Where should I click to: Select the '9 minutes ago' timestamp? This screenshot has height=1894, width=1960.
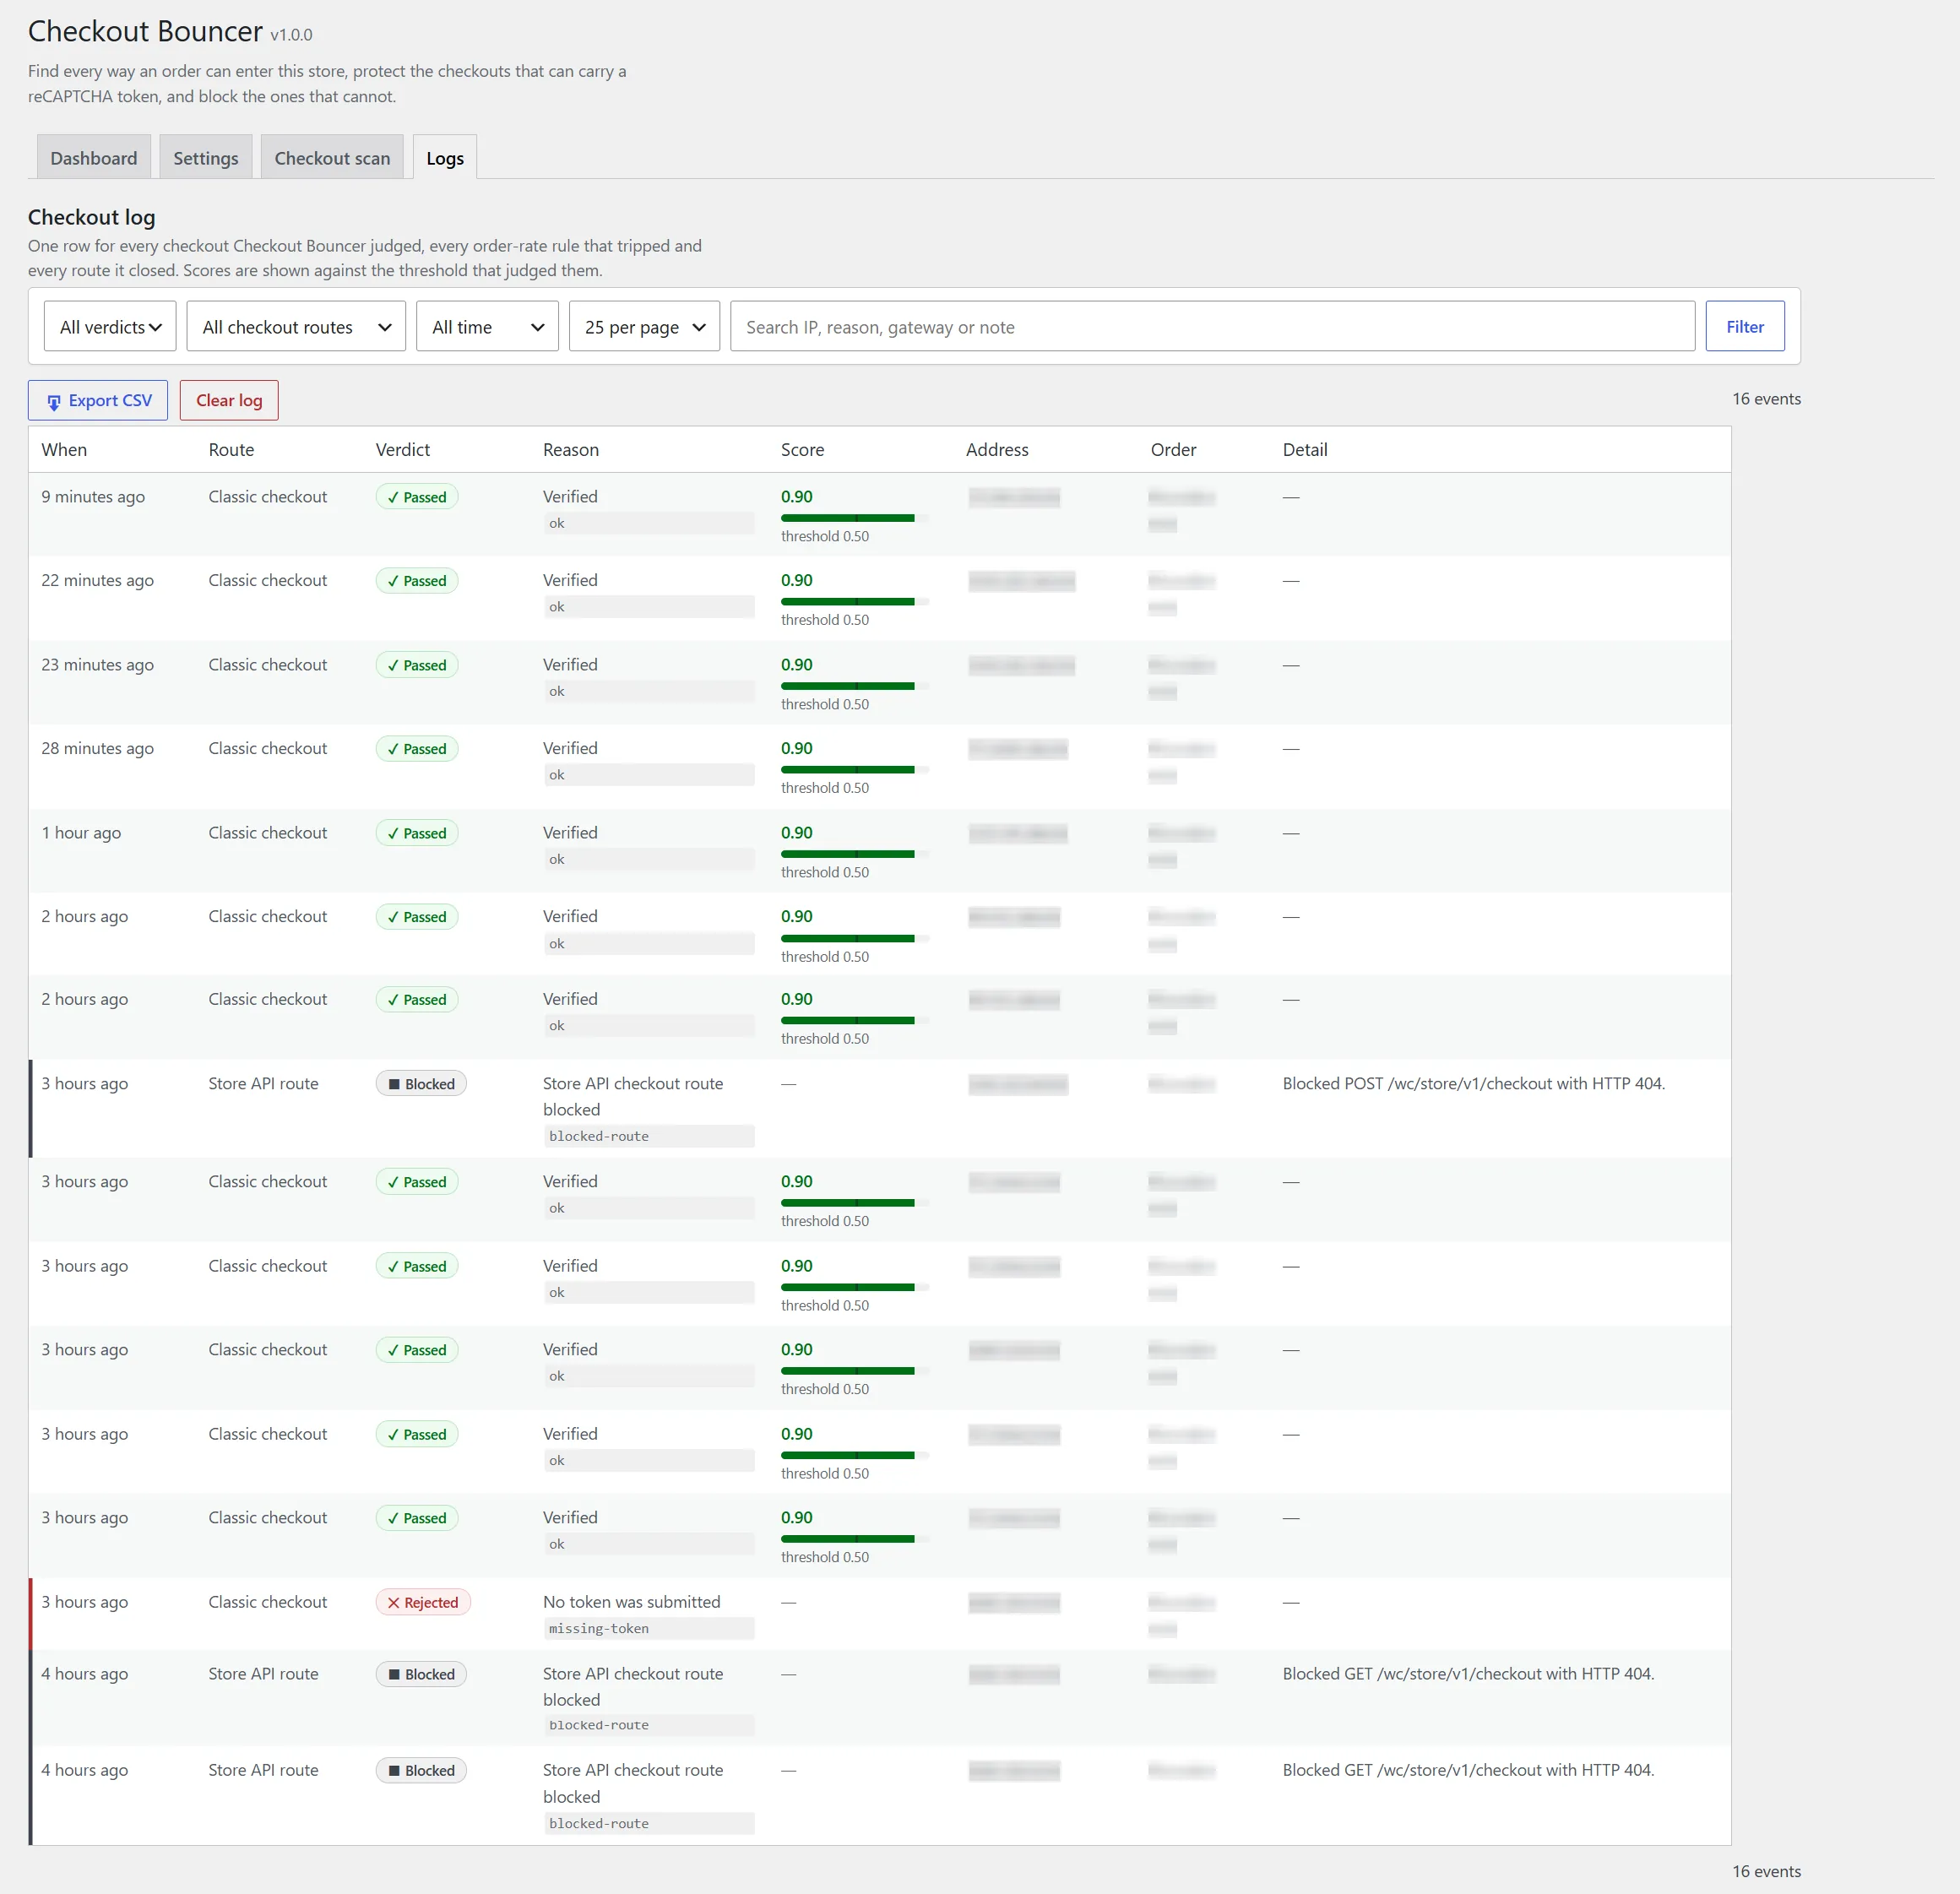tap(93, 497)
